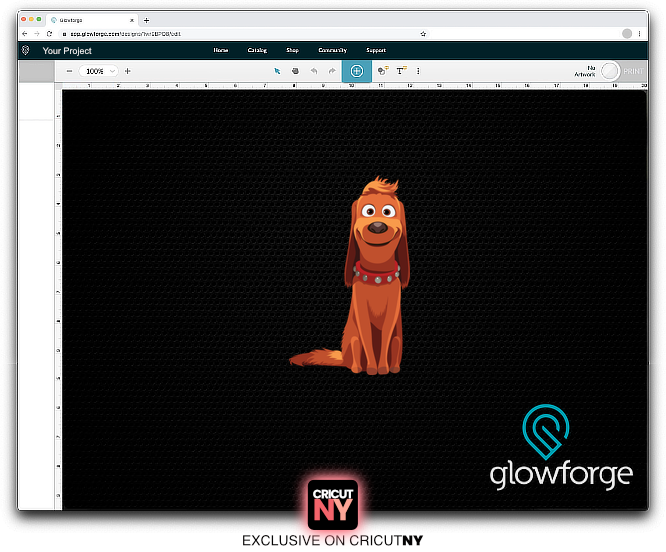Open the Chrome three-dot menu

pyautogui.click(x=639, y=34)
